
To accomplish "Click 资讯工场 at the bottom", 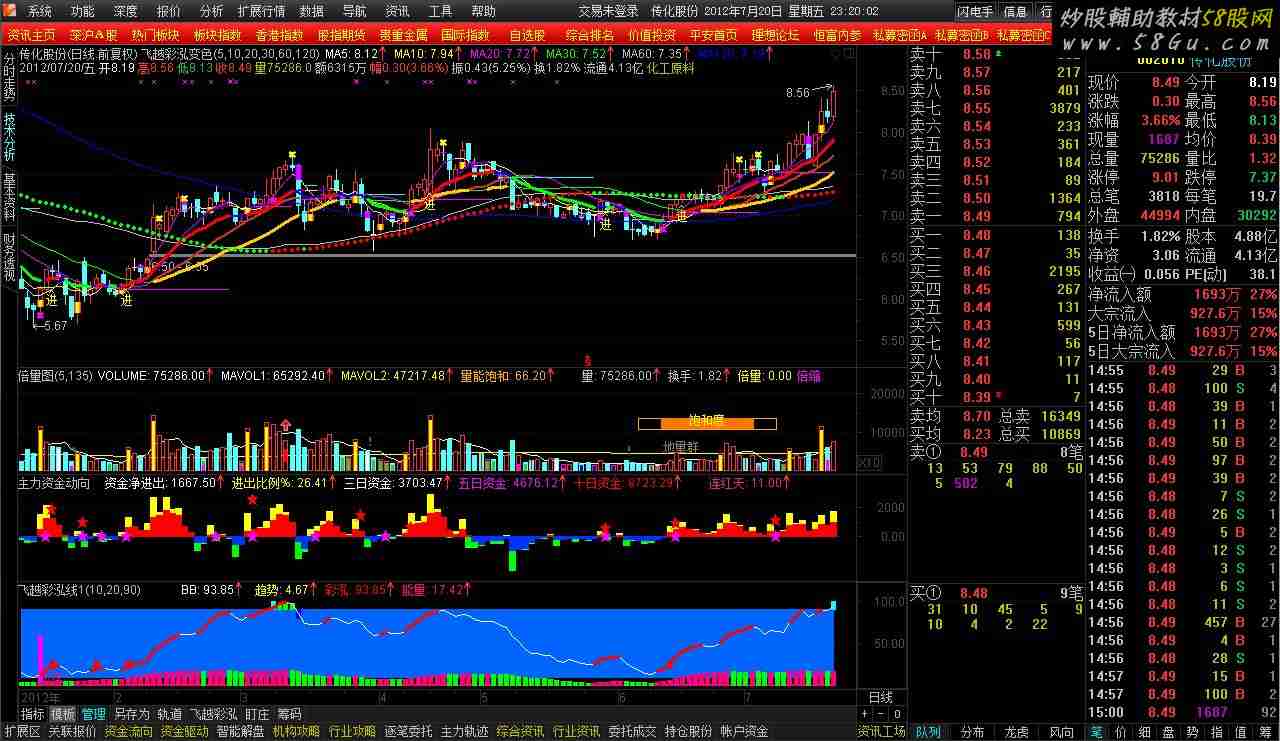I will tap(881, 732).
